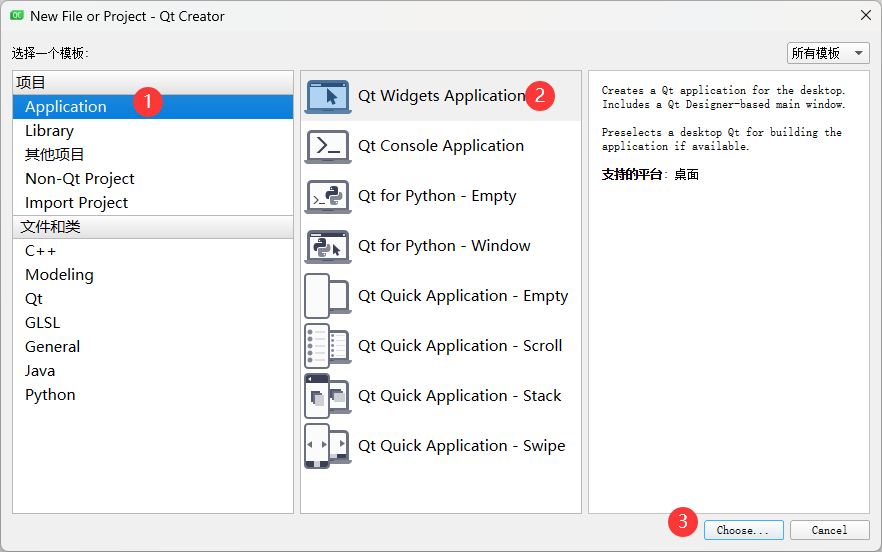Click the Qt Quick Application - Scroll icon

pyautogui.click(x=327, y=346)
